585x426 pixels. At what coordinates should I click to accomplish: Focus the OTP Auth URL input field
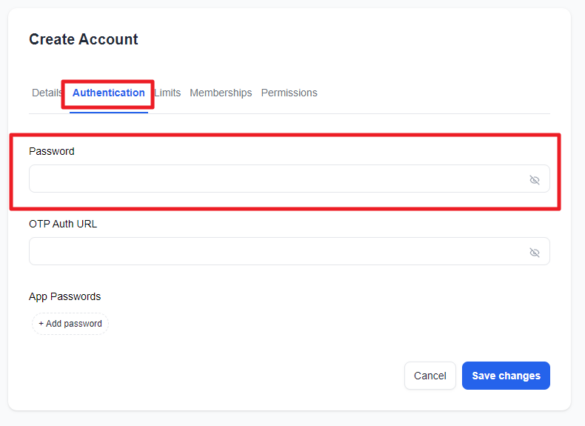coord(289,251)
